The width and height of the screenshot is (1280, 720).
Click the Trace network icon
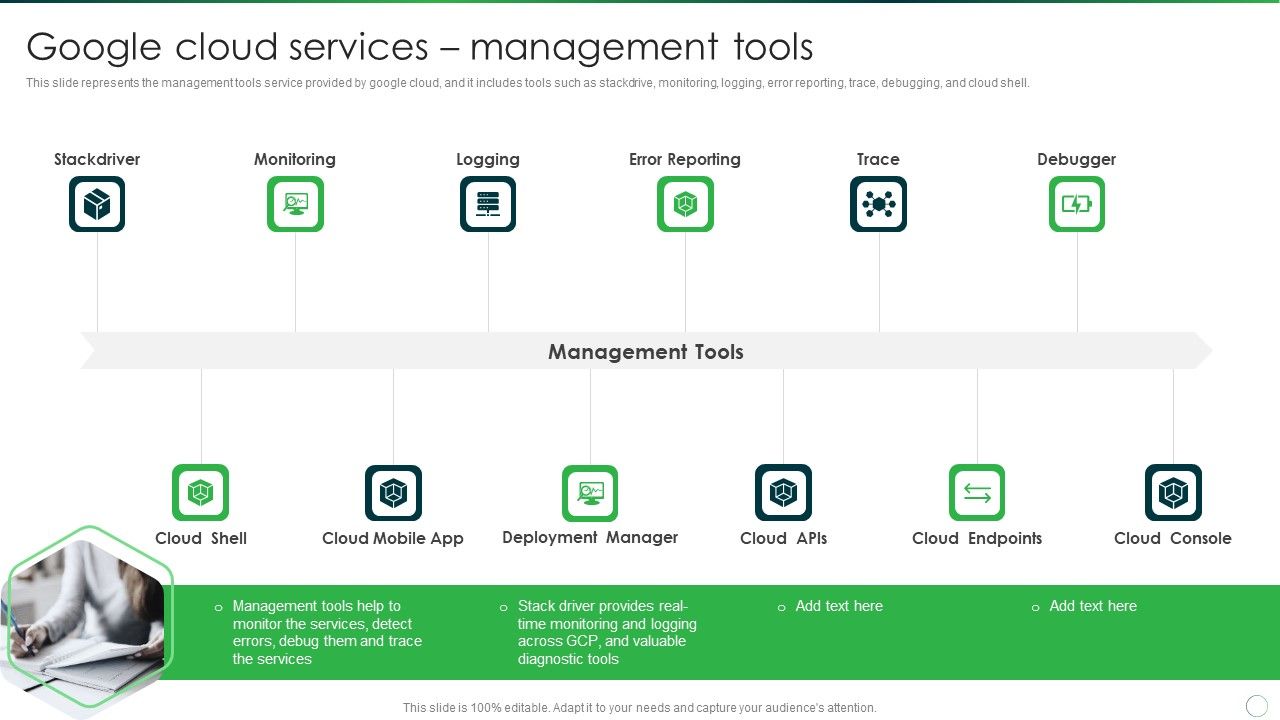878,204
